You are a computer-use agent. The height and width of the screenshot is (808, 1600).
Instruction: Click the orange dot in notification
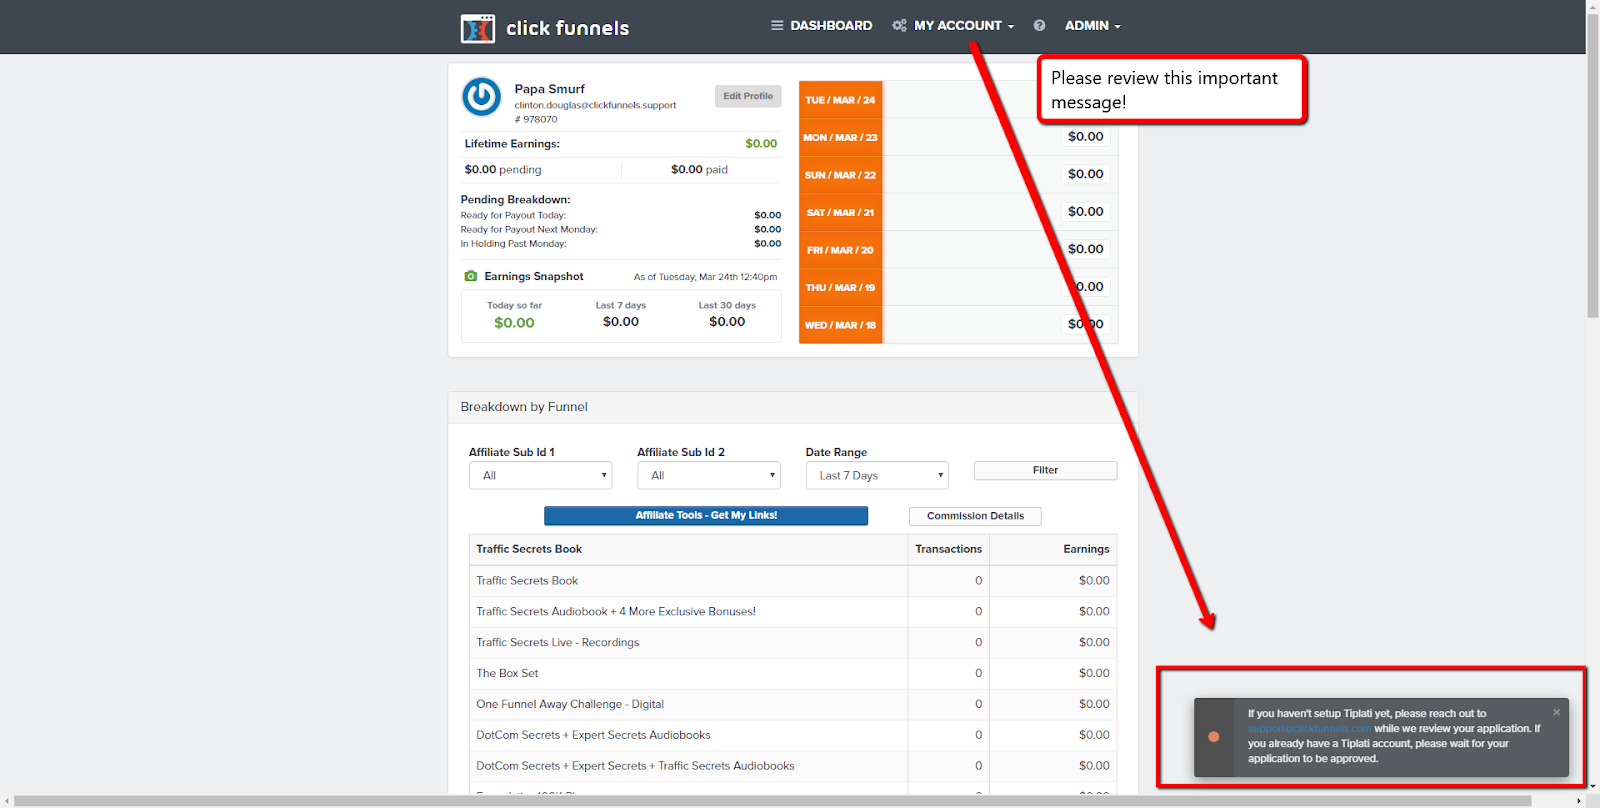(1213, 737)
